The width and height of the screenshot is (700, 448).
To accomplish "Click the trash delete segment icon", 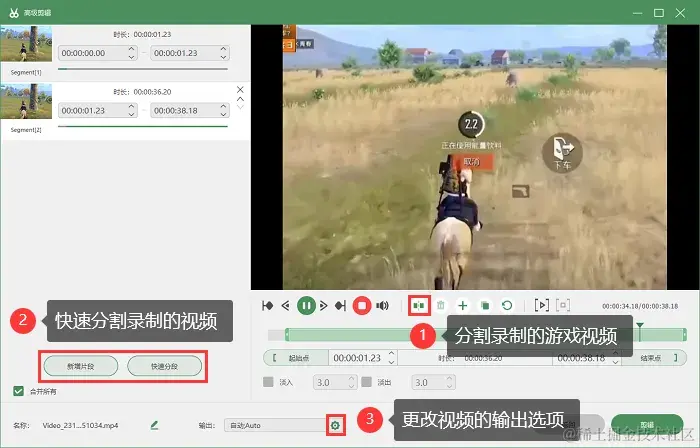I will pos(441,306).
